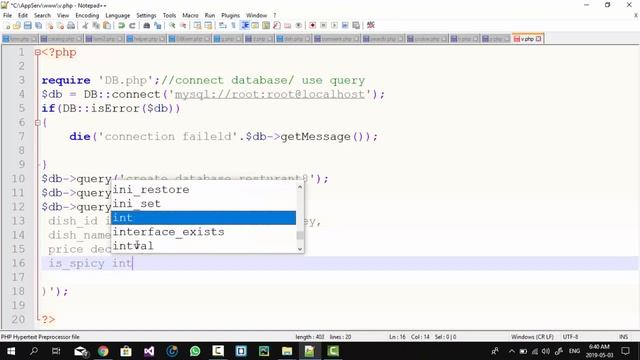Toggle word wrap in the toolbar
The height and width of the screenshot is (360, 640).
click(x=222, y=25)
